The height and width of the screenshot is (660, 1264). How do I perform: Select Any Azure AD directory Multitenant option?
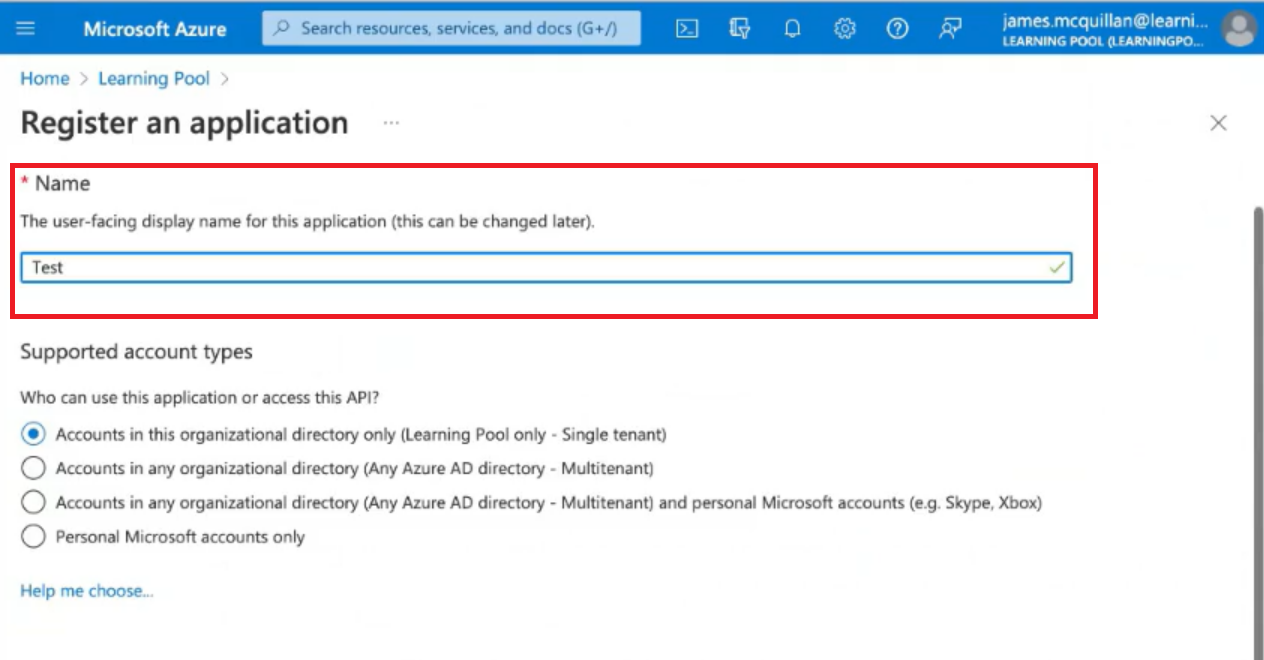[x=33, y=468]
